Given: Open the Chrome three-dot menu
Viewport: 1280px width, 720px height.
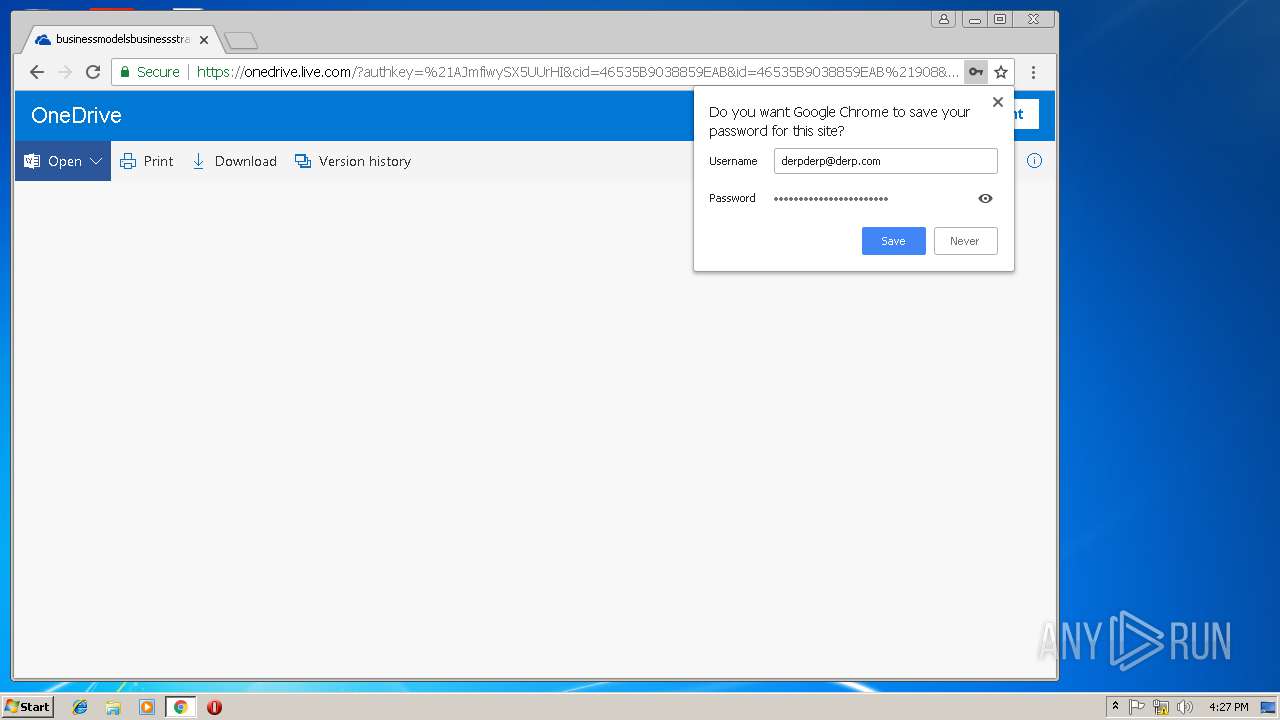Looking at the screenshot, I should tap(1033, 72).
